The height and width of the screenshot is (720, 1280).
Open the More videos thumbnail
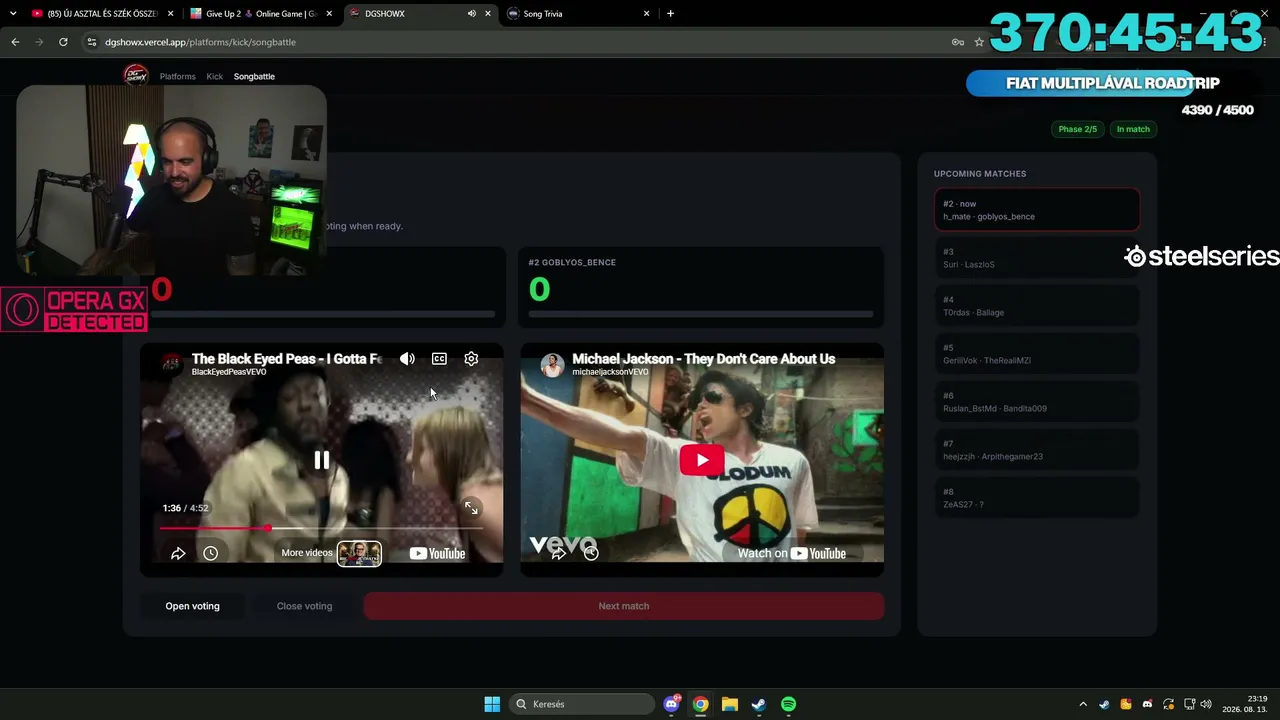pyautogui.click(x=359, y=553)
